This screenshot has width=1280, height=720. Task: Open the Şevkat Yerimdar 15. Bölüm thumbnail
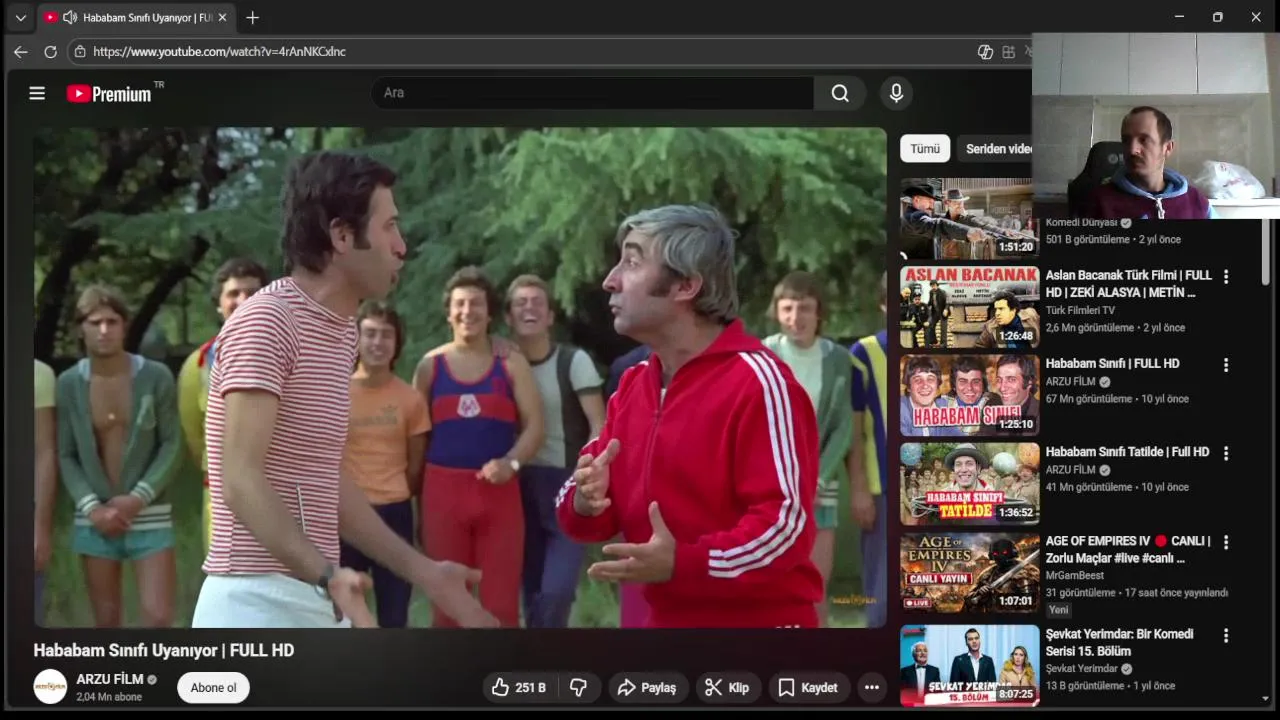[x=969, y=665]
